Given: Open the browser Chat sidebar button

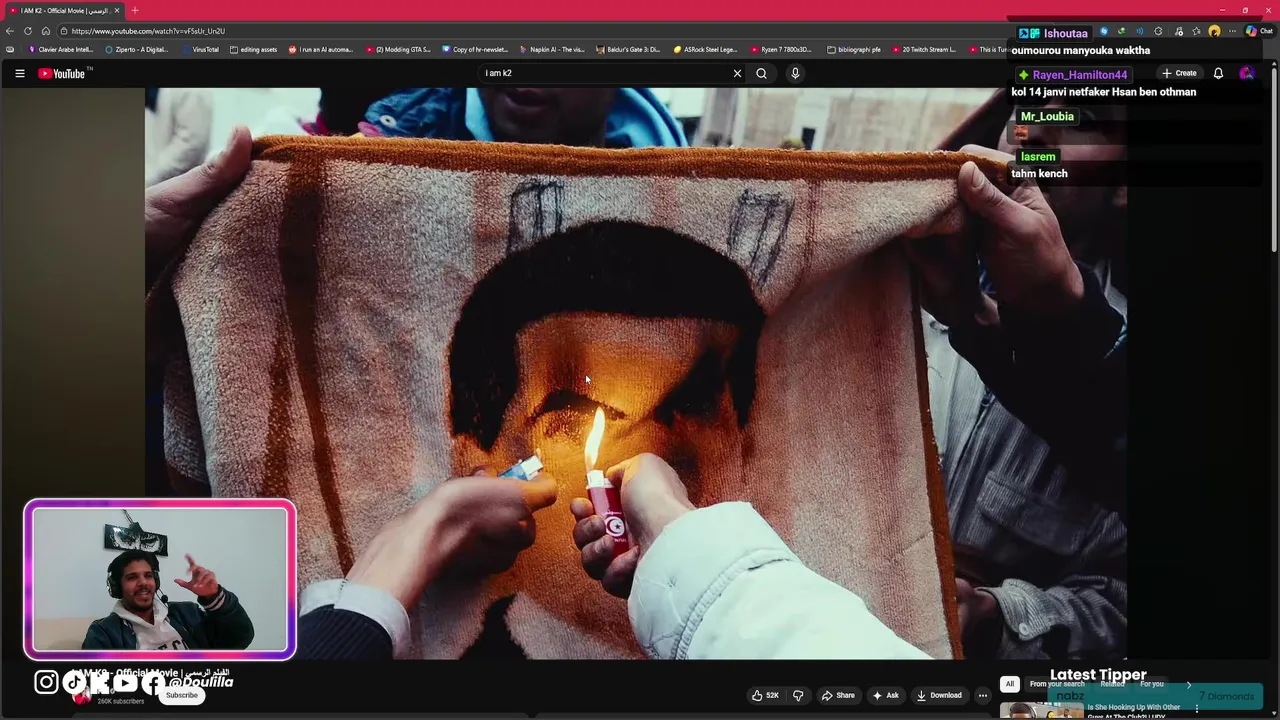Looking at the screenshot, I should (1259, 31).
